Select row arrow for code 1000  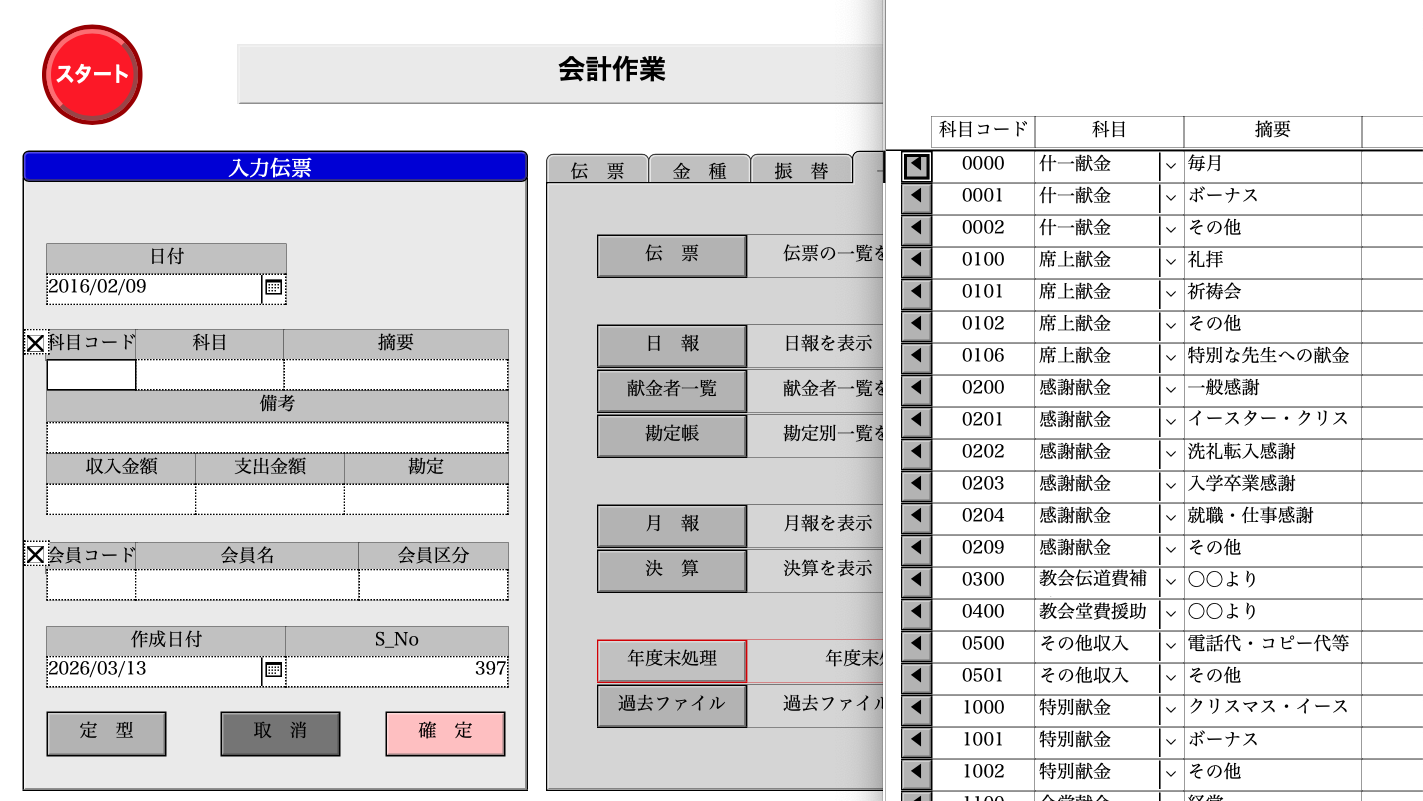[x=916, y=709]
